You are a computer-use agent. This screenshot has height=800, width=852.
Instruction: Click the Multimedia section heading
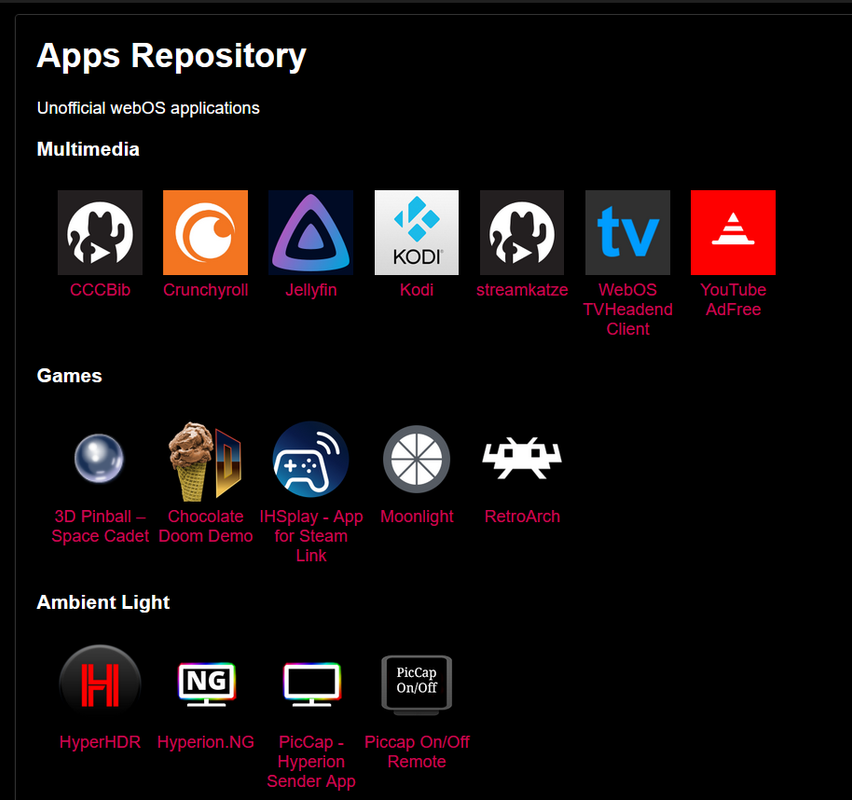click(88, 149)
